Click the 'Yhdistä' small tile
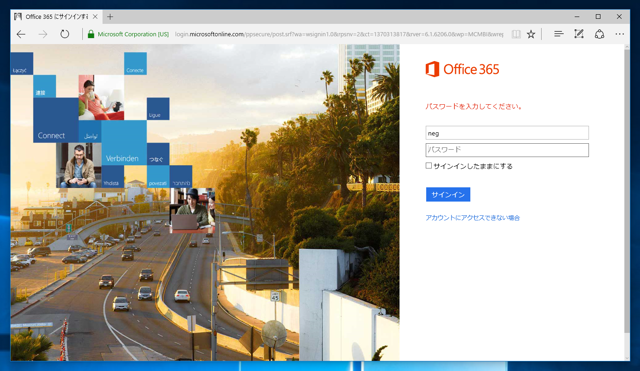This screenshot has height=371, width=640. pos(113,176)
